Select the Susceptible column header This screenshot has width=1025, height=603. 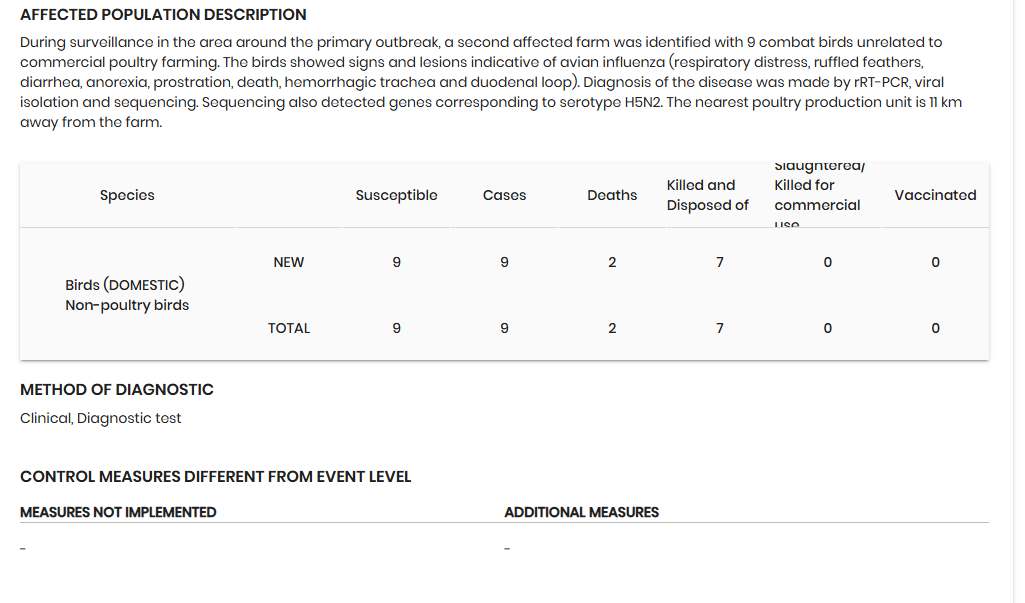396,195
